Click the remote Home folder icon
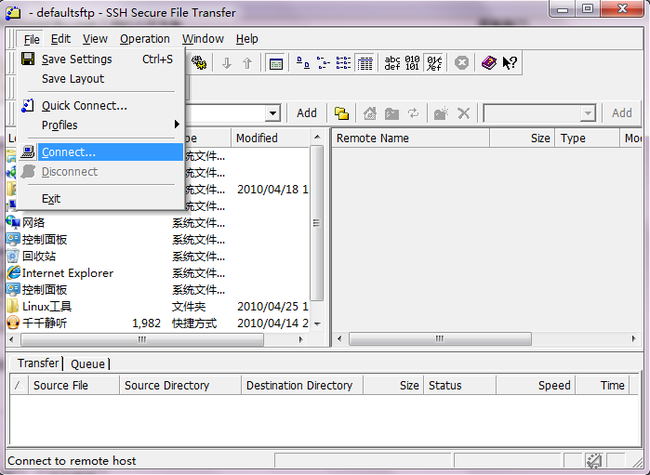This screenshot has height=475, width=650. [370, 113]
